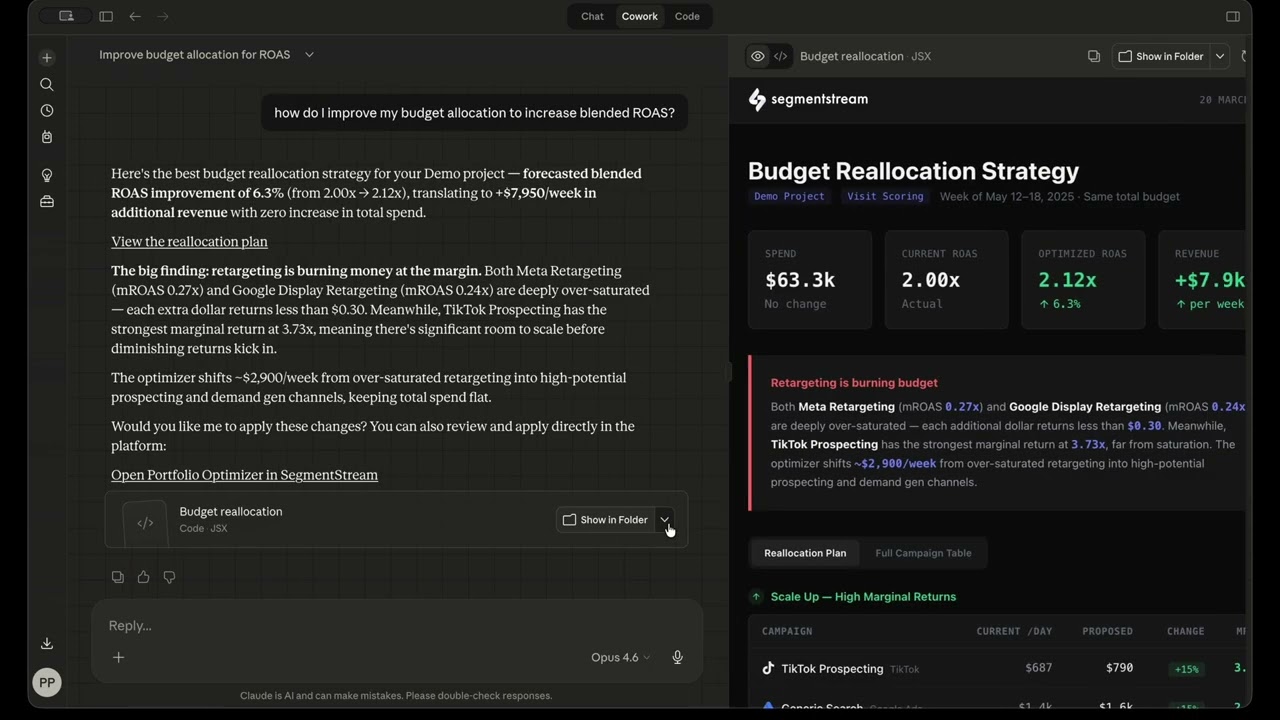Select the Full Campaign Table tab
The height and width of the screenshot is (720, 1280).
click(x=923, y=553)
